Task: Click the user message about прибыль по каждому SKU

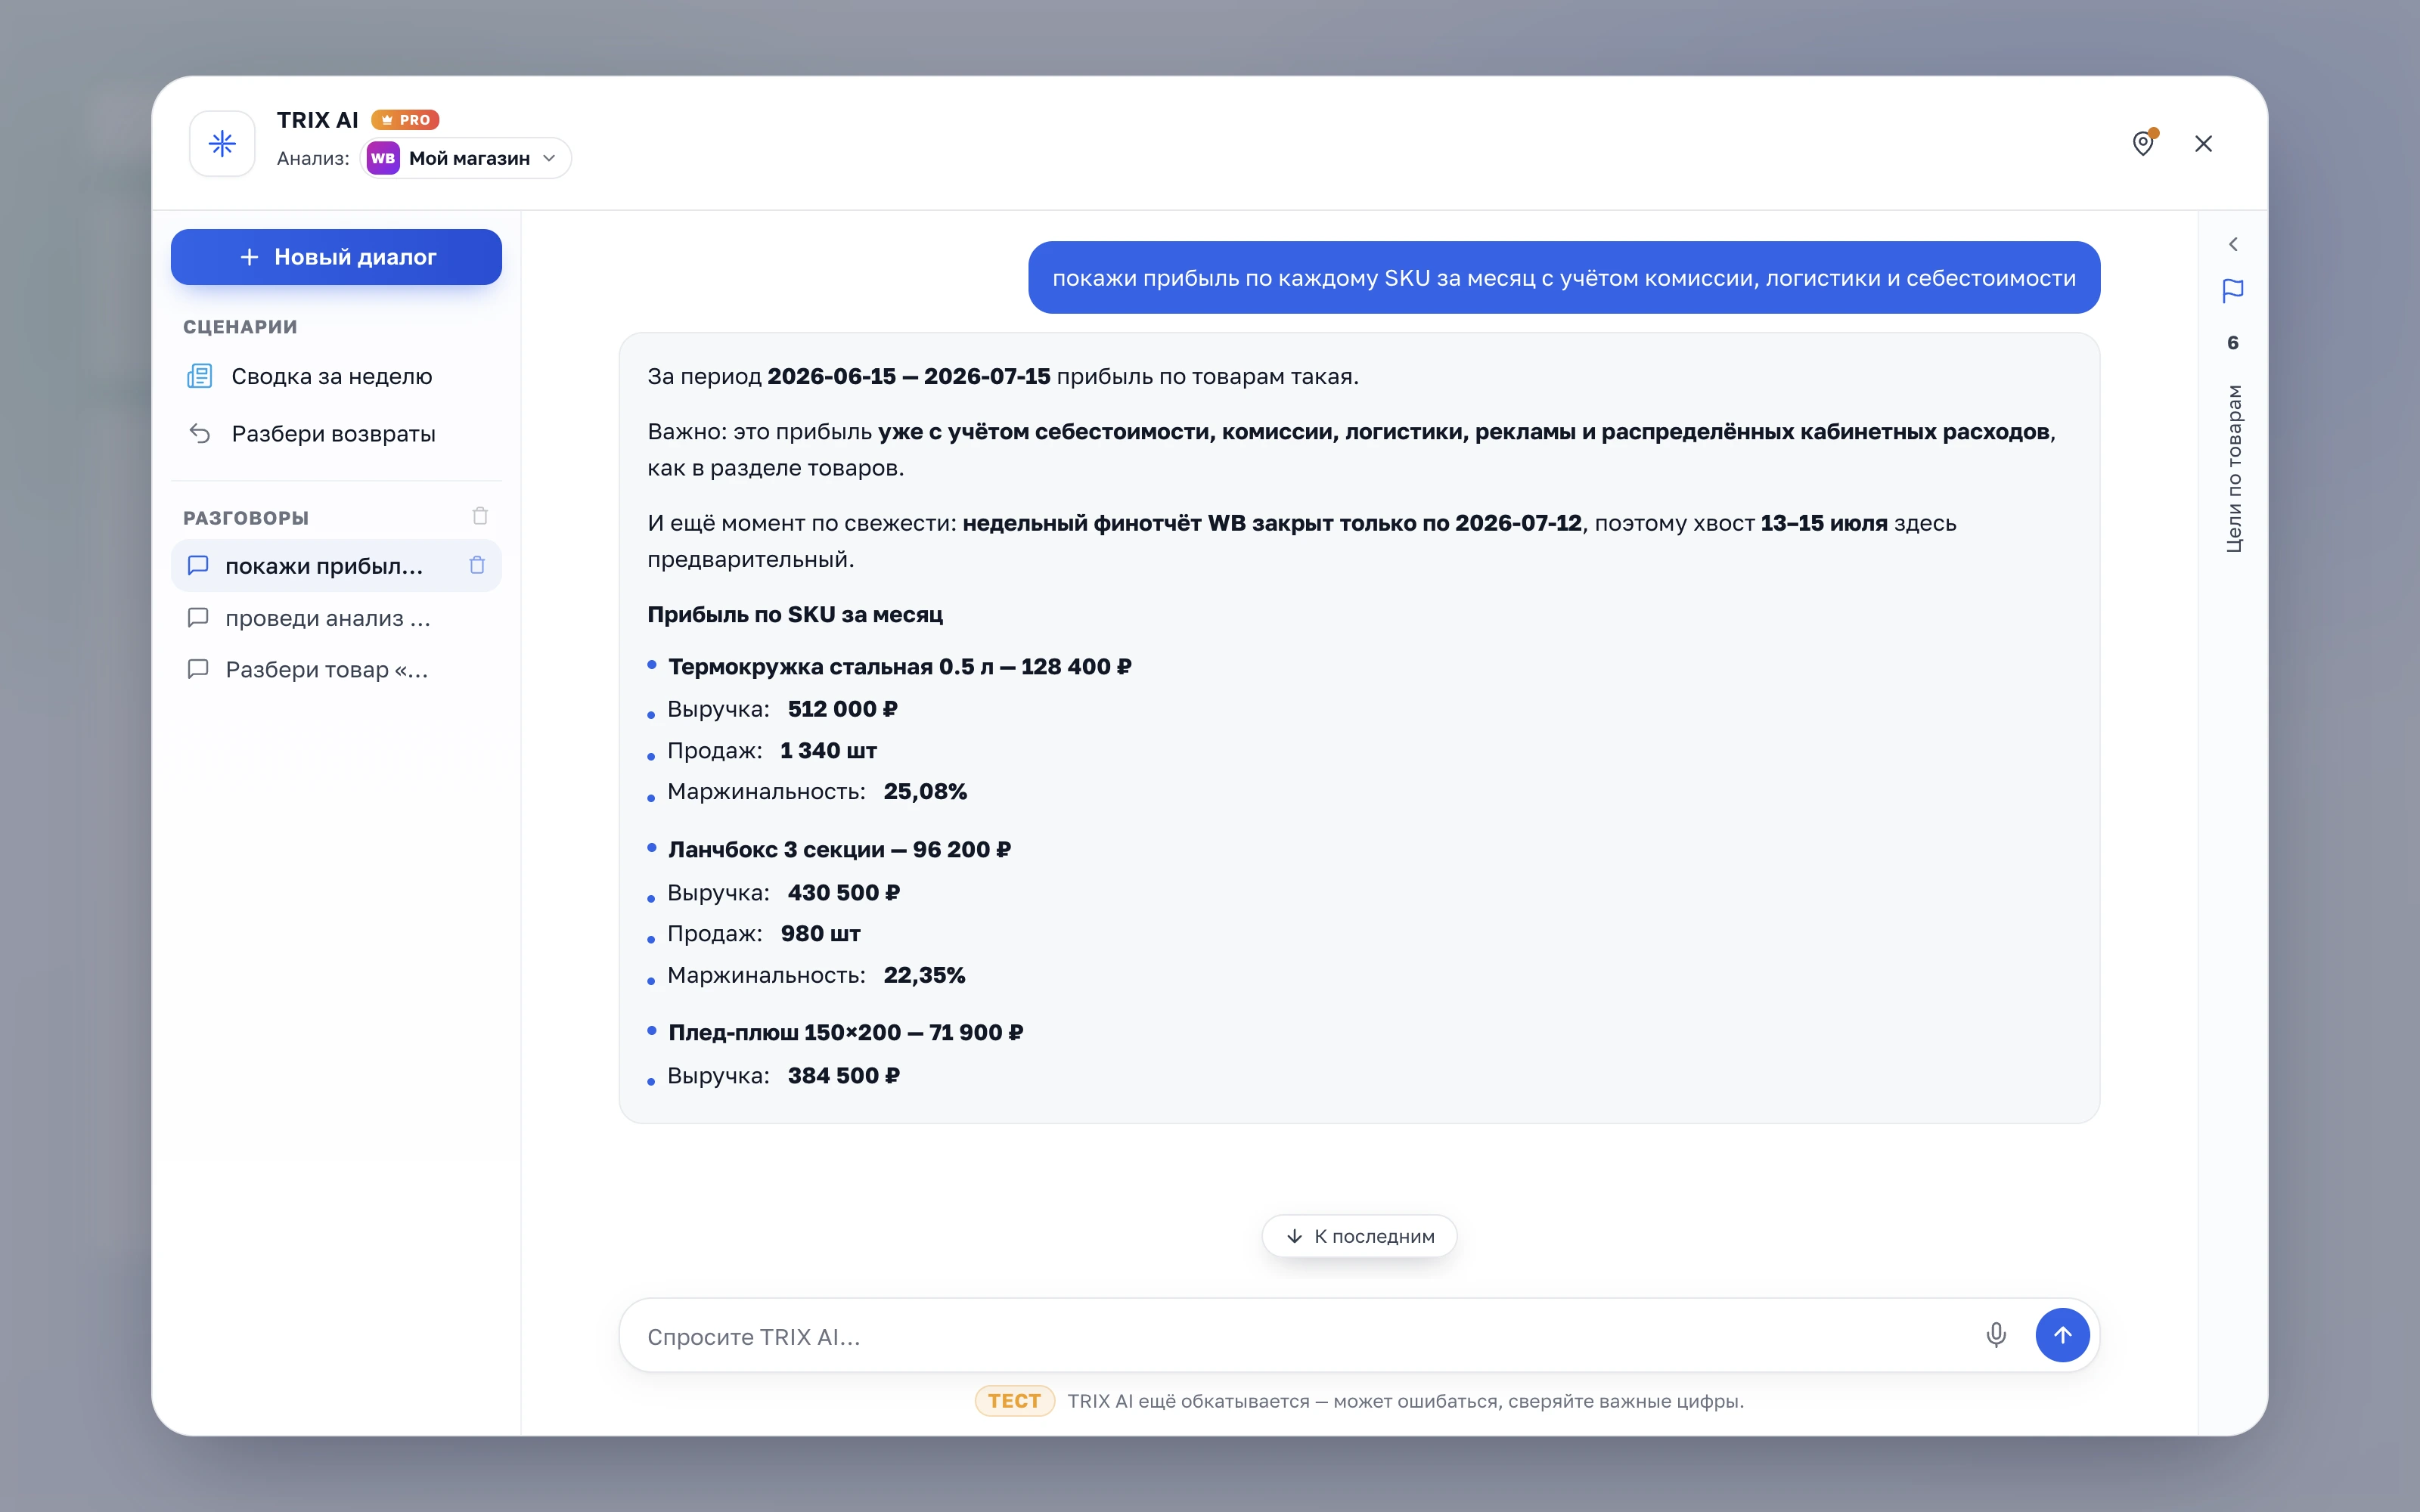Action: click(x=1564, y=278)
